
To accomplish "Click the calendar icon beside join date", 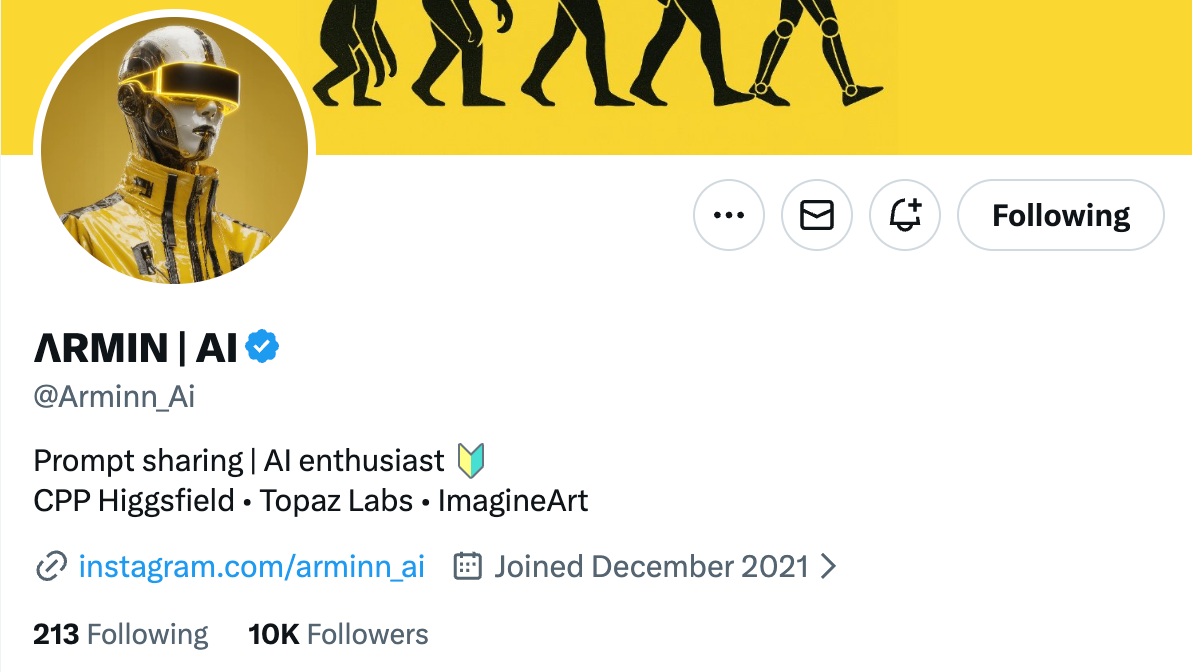I will 467,567.
